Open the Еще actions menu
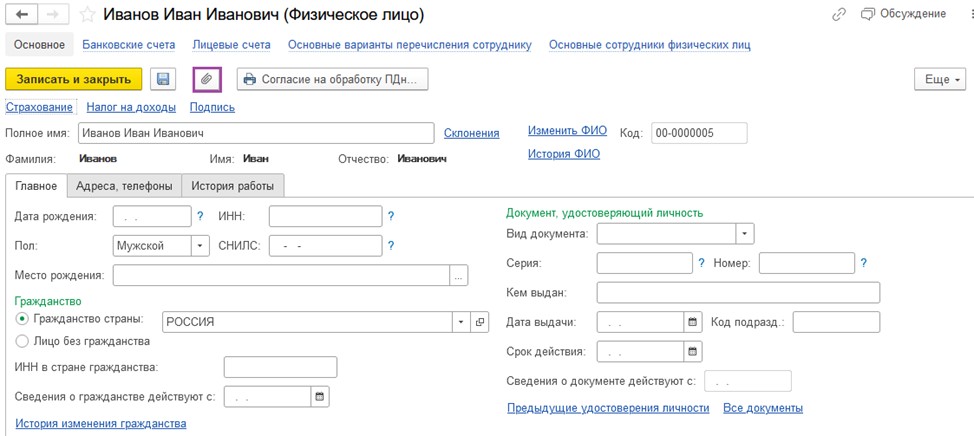 coord(940,79)
